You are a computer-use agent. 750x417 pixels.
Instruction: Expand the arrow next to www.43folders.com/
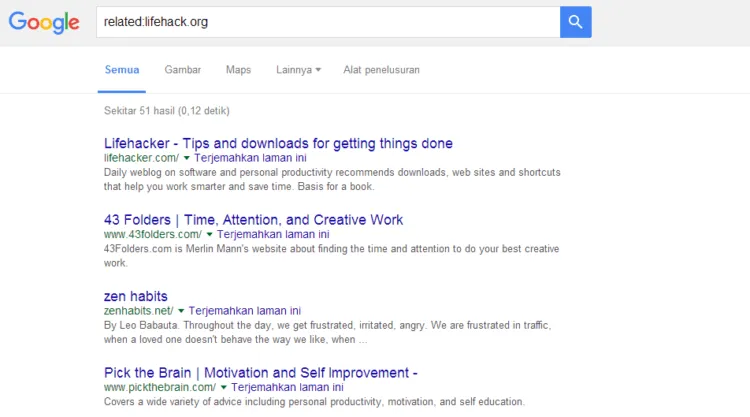click(209, 234)
